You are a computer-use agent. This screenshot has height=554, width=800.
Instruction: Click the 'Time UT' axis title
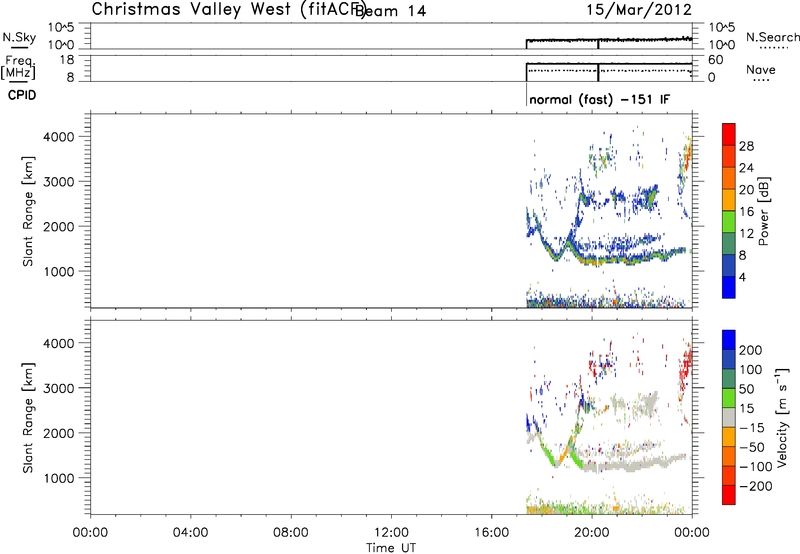point(391,548)
